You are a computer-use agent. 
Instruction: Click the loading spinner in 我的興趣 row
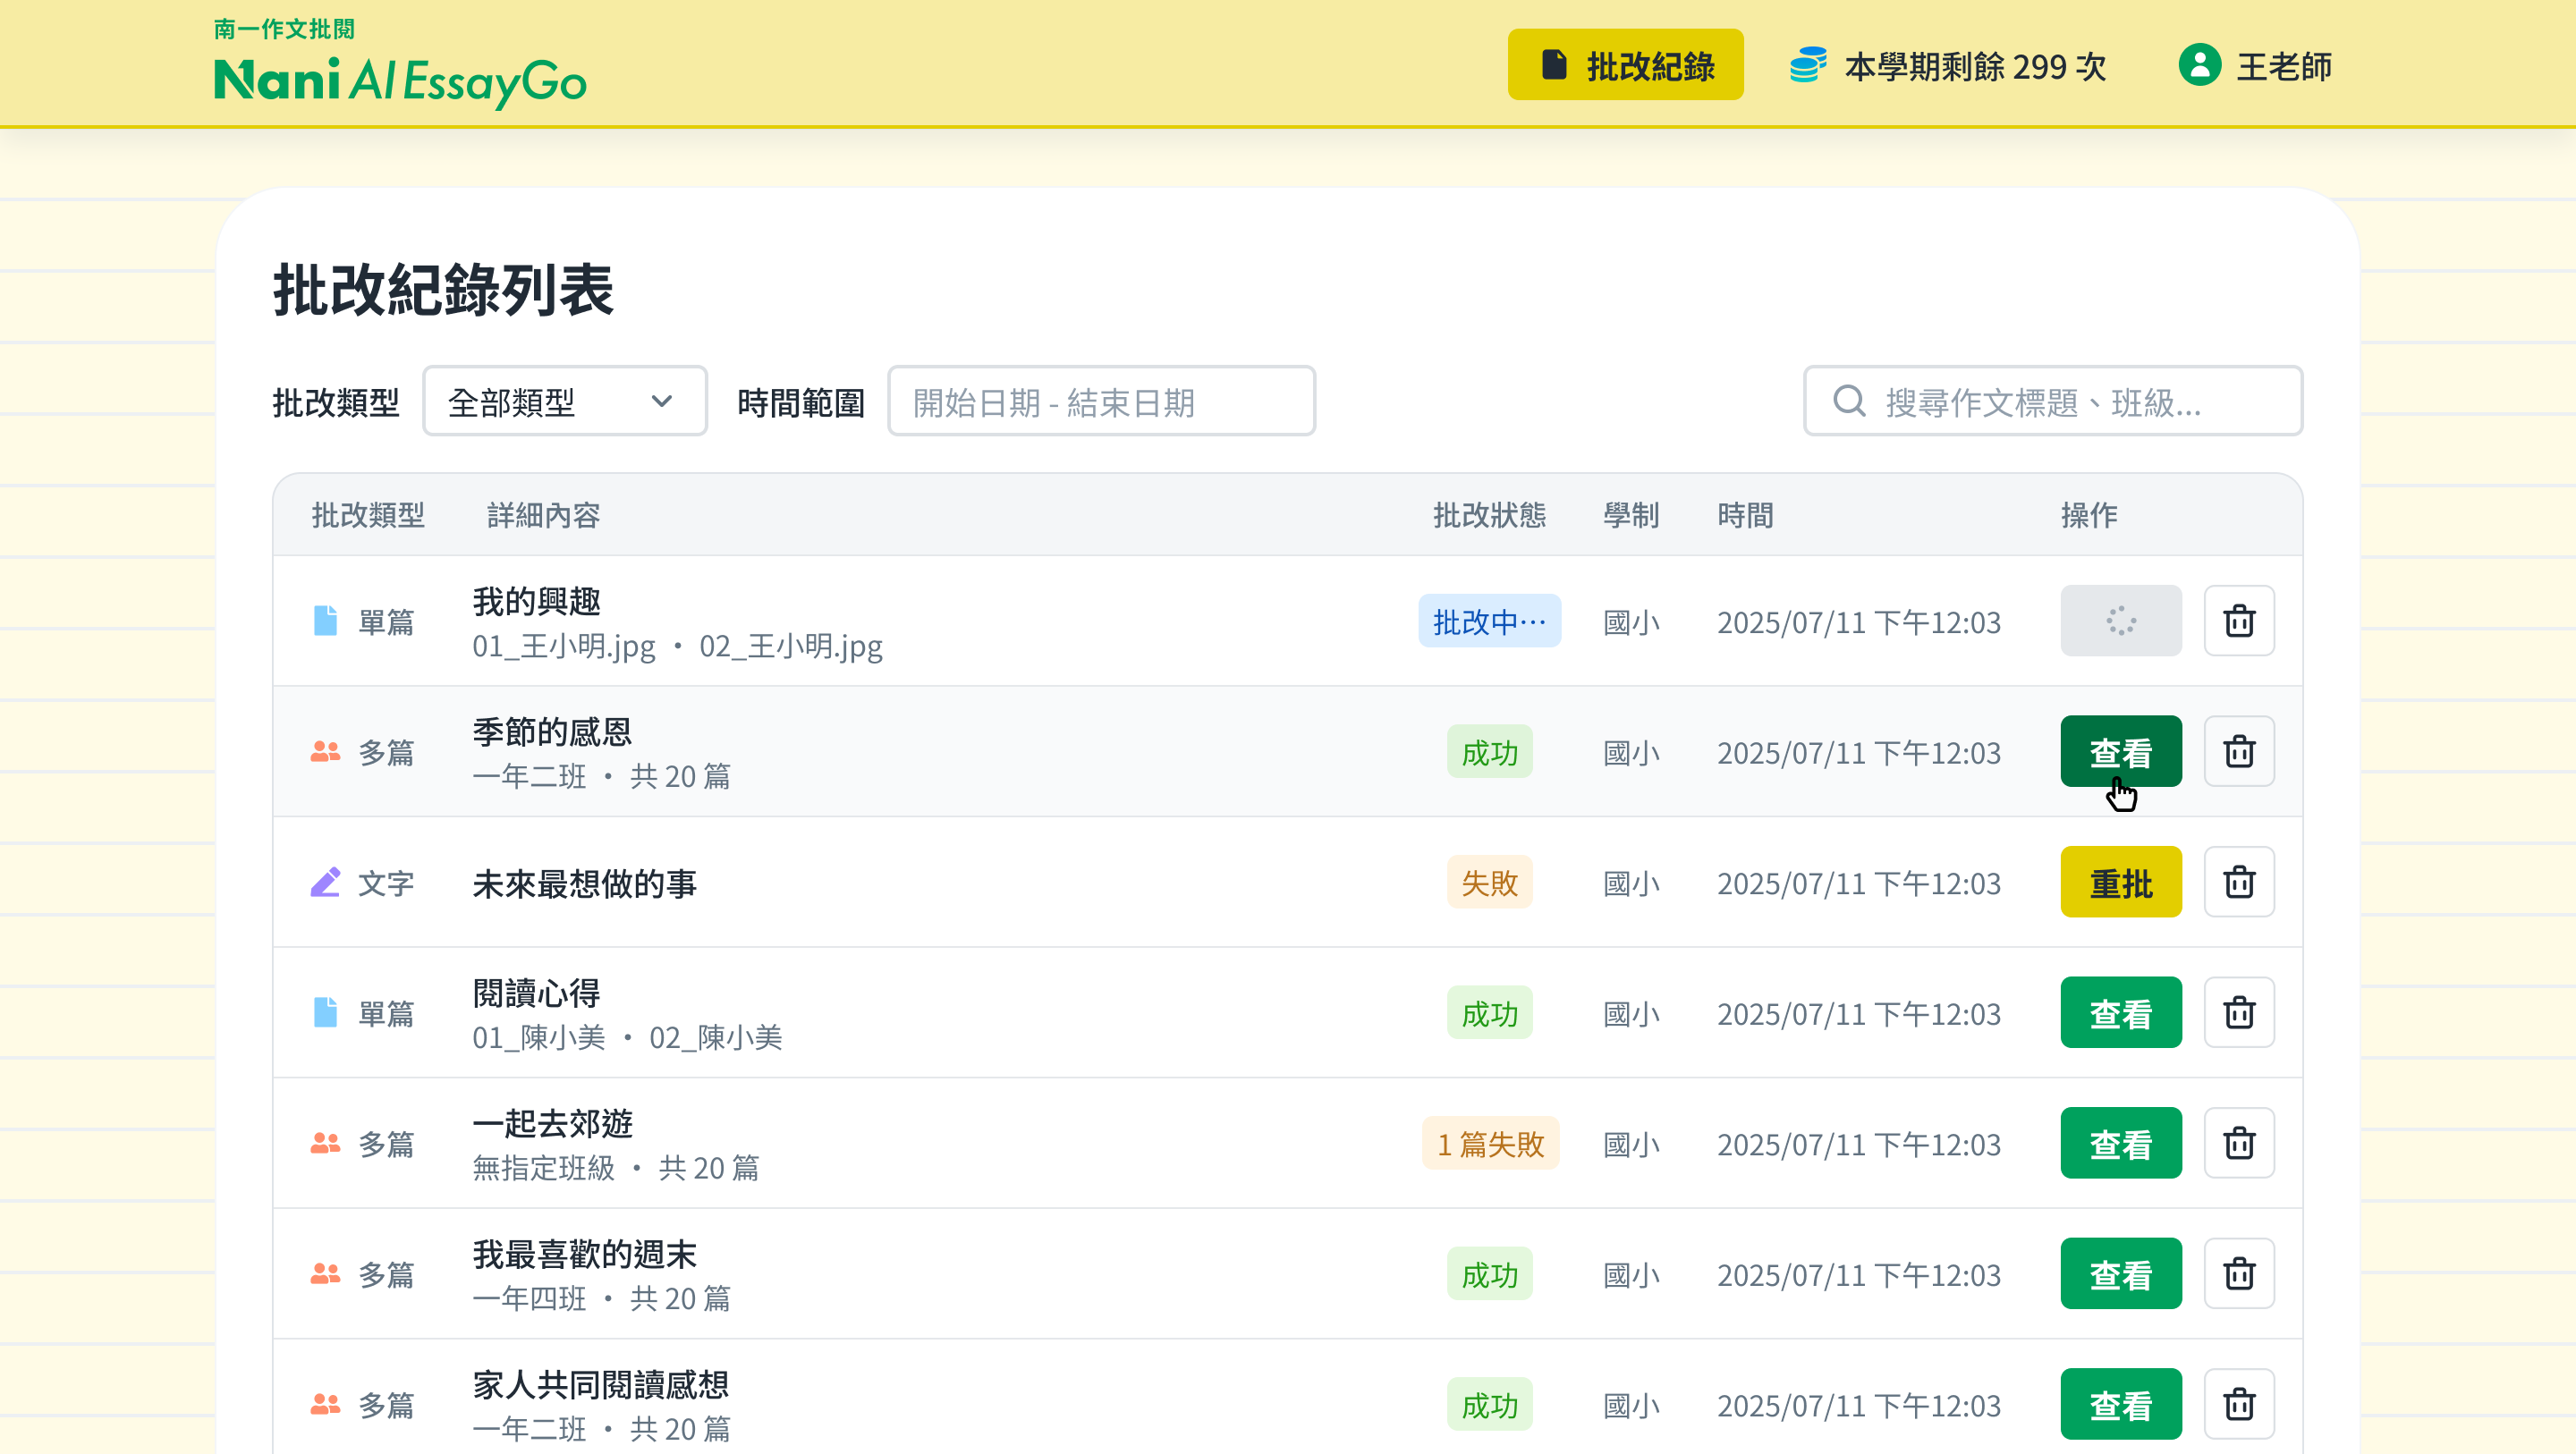pos(2121,621)
